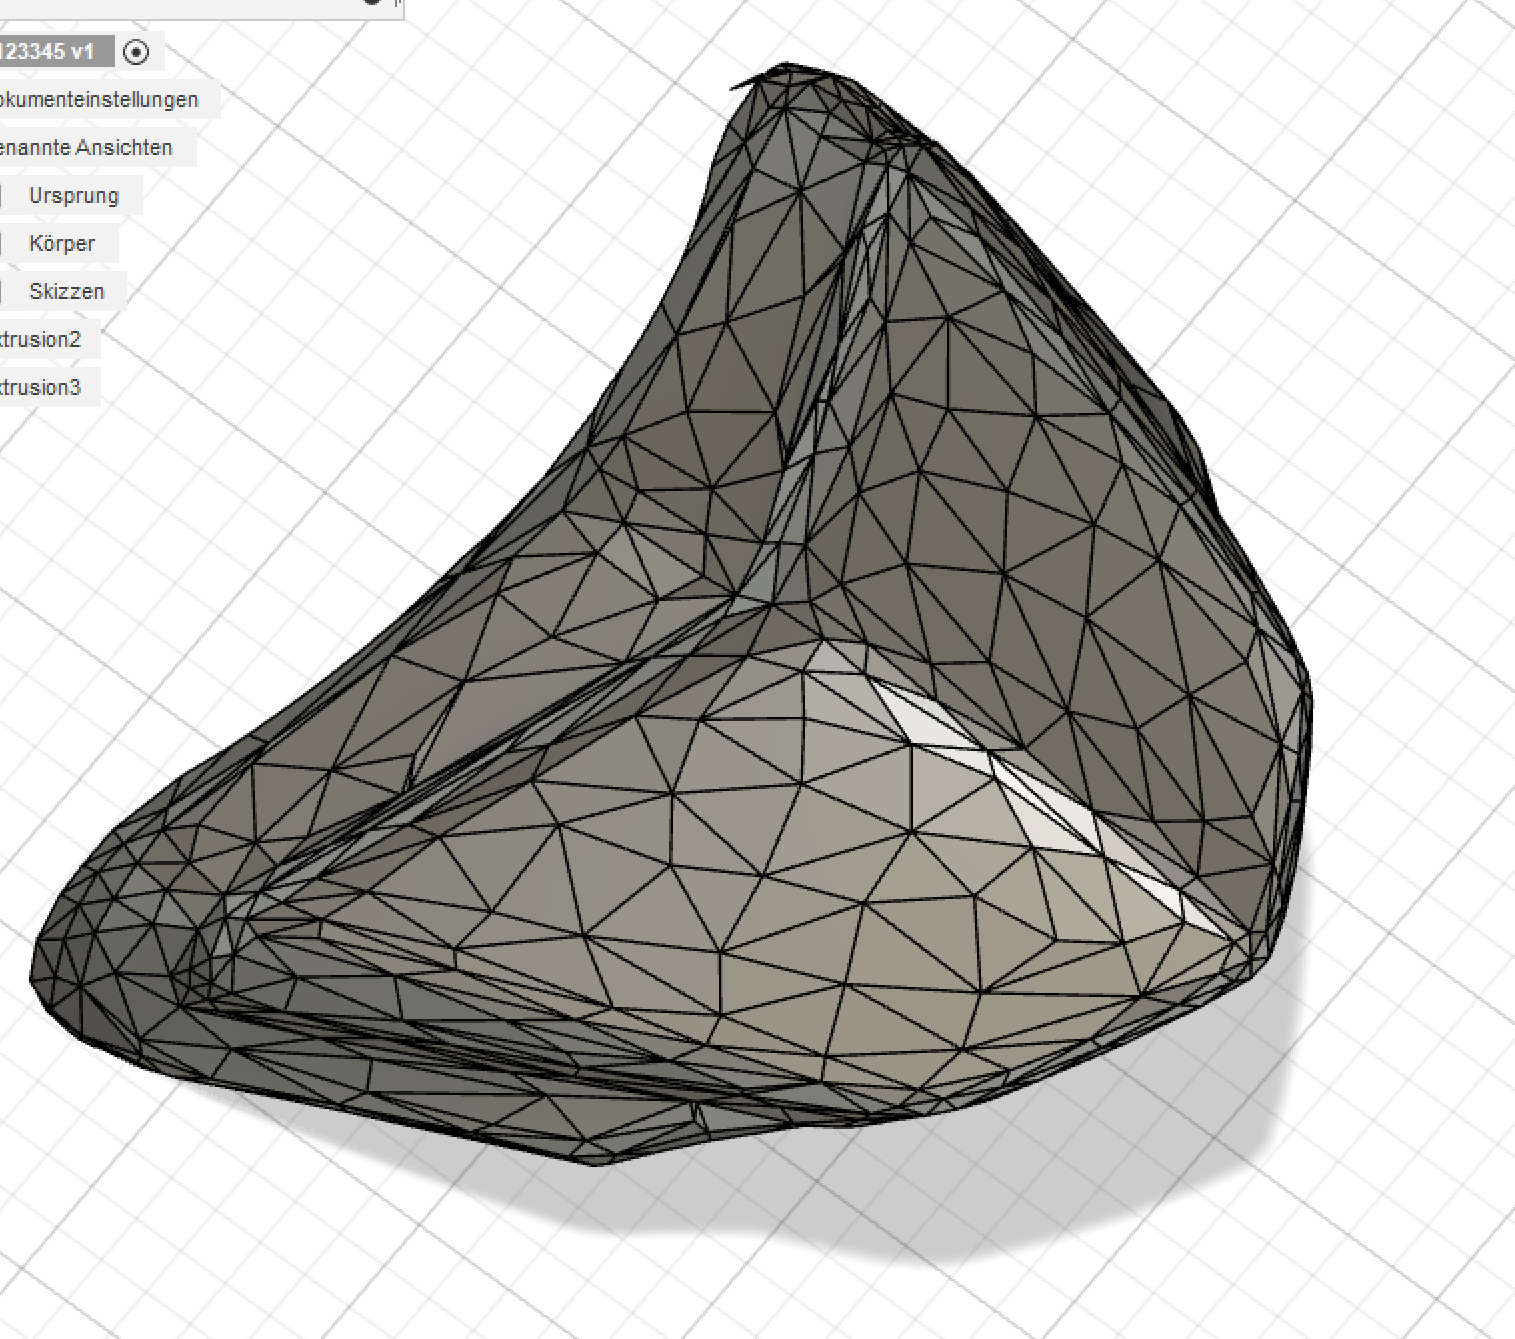
Task: Activate the component radio button beside 123345 v1
Action: click(x=136, y=52)
